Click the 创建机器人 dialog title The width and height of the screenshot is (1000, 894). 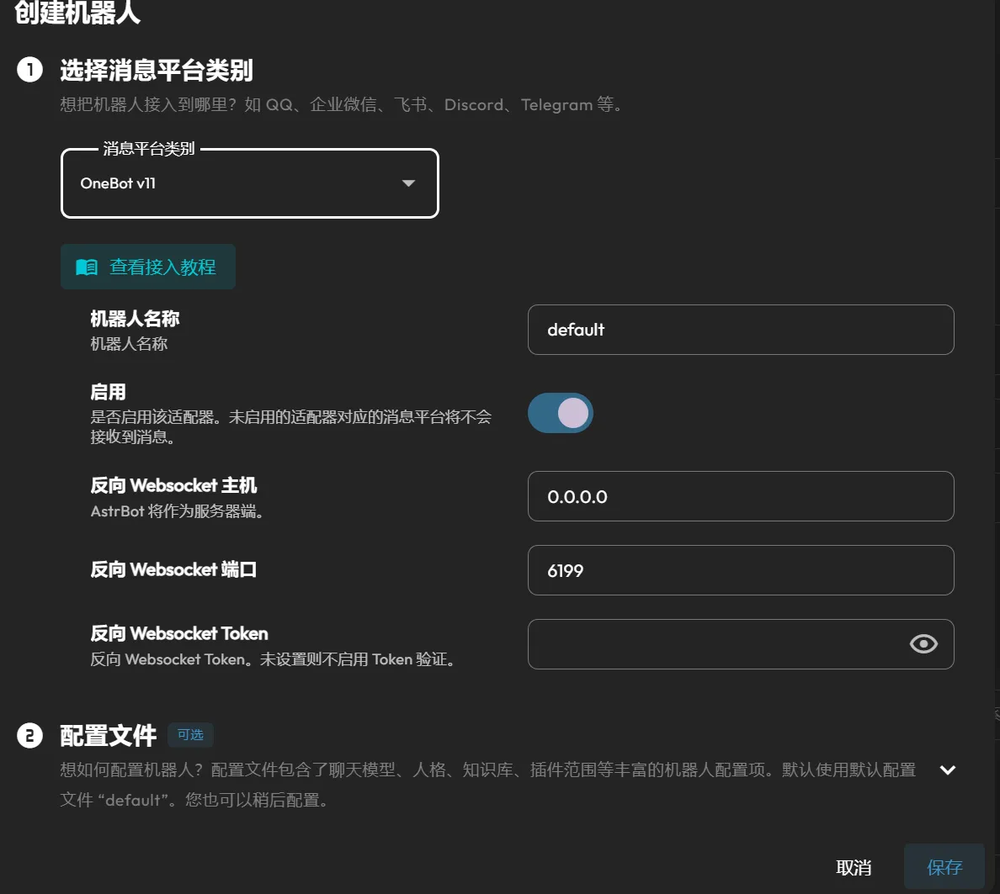(77, 12)
